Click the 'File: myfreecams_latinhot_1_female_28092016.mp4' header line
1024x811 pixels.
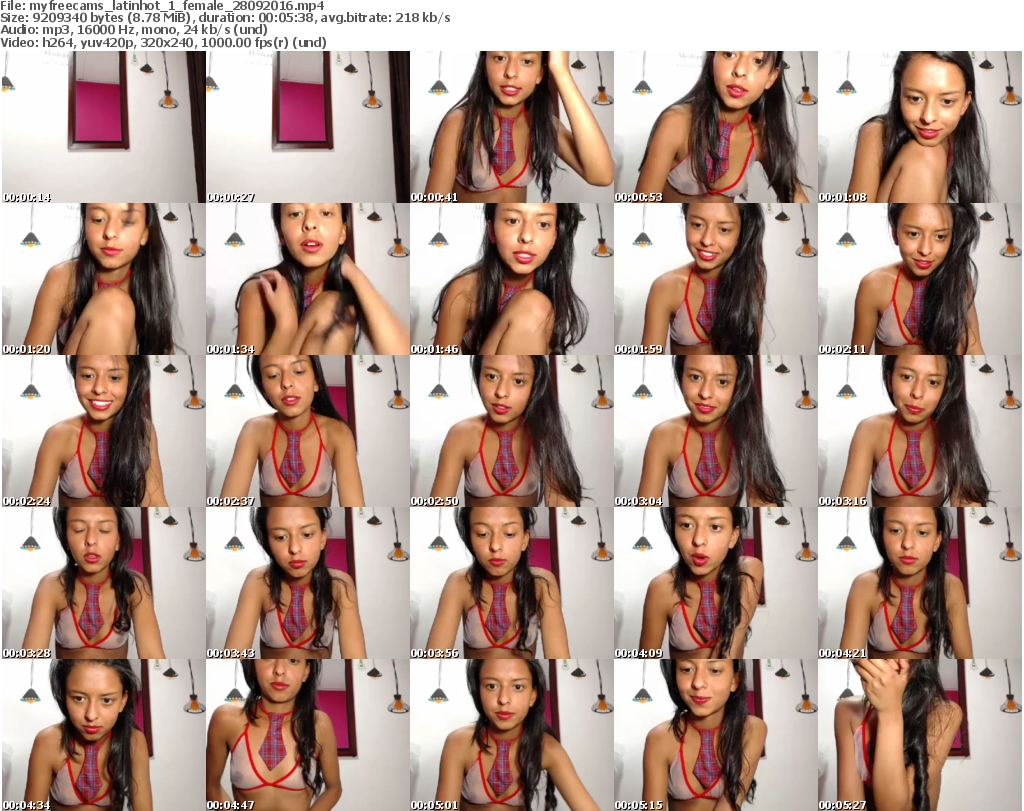point(163,6)
